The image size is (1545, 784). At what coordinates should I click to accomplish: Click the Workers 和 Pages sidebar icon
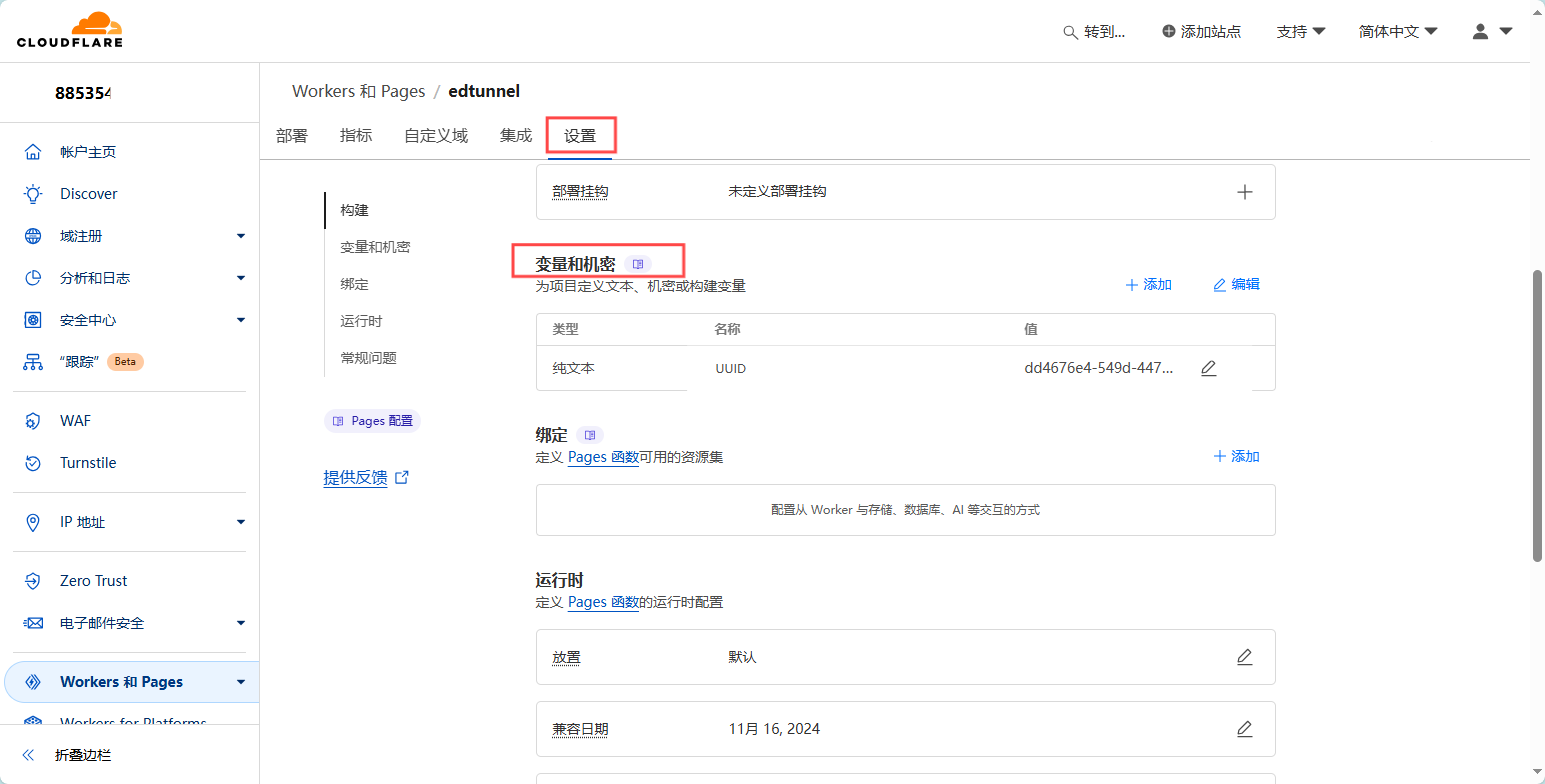pos(33,682)
